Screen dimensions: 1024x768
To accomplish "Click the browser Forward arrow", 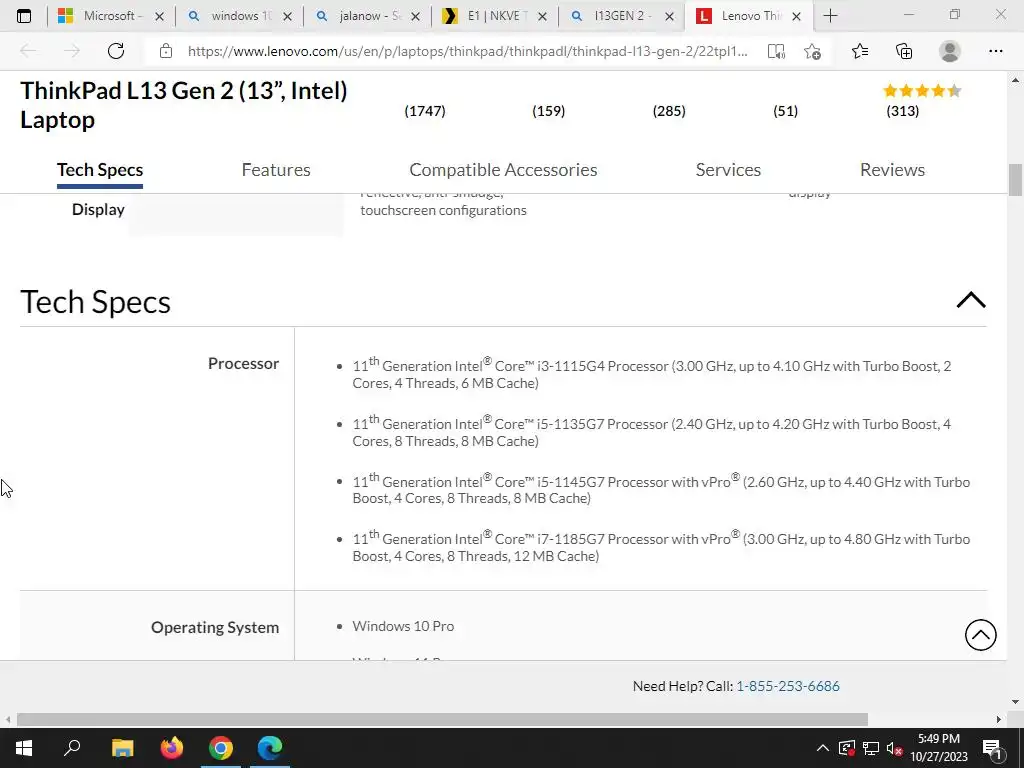I will (72, 51).
